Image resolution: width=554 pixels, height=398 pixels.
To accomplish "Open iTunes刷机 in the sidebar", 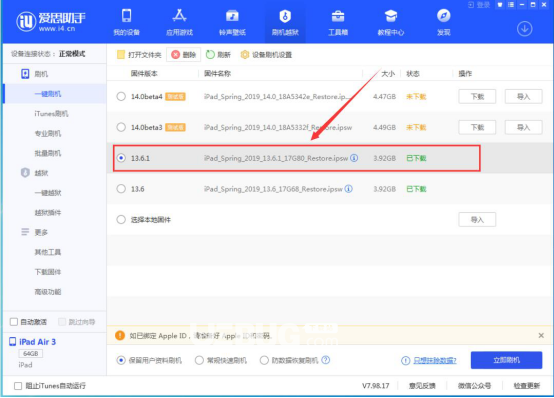I will [x=51, y=113].
